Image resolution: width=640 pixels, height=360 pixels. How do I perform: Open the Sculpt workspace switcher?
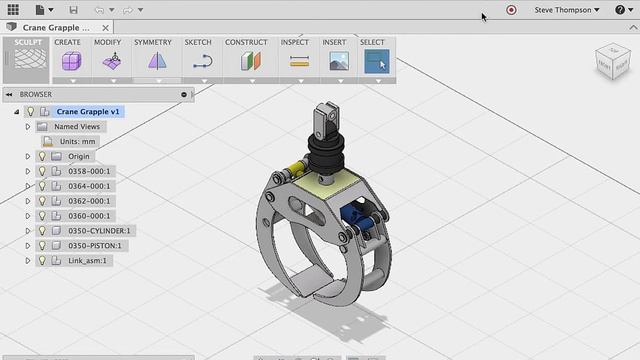coord(27,60)
